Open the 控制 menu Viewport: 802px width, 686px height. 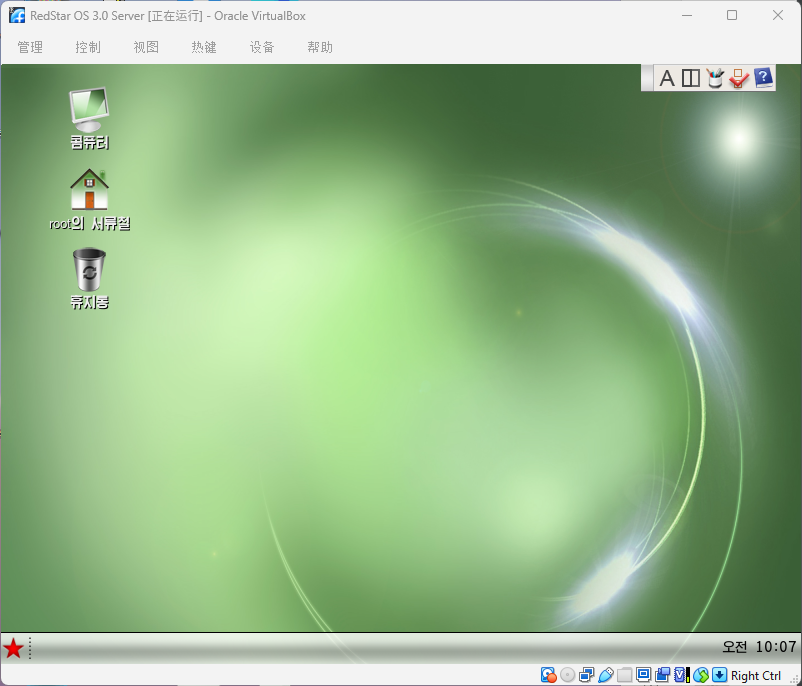point(88,47)
